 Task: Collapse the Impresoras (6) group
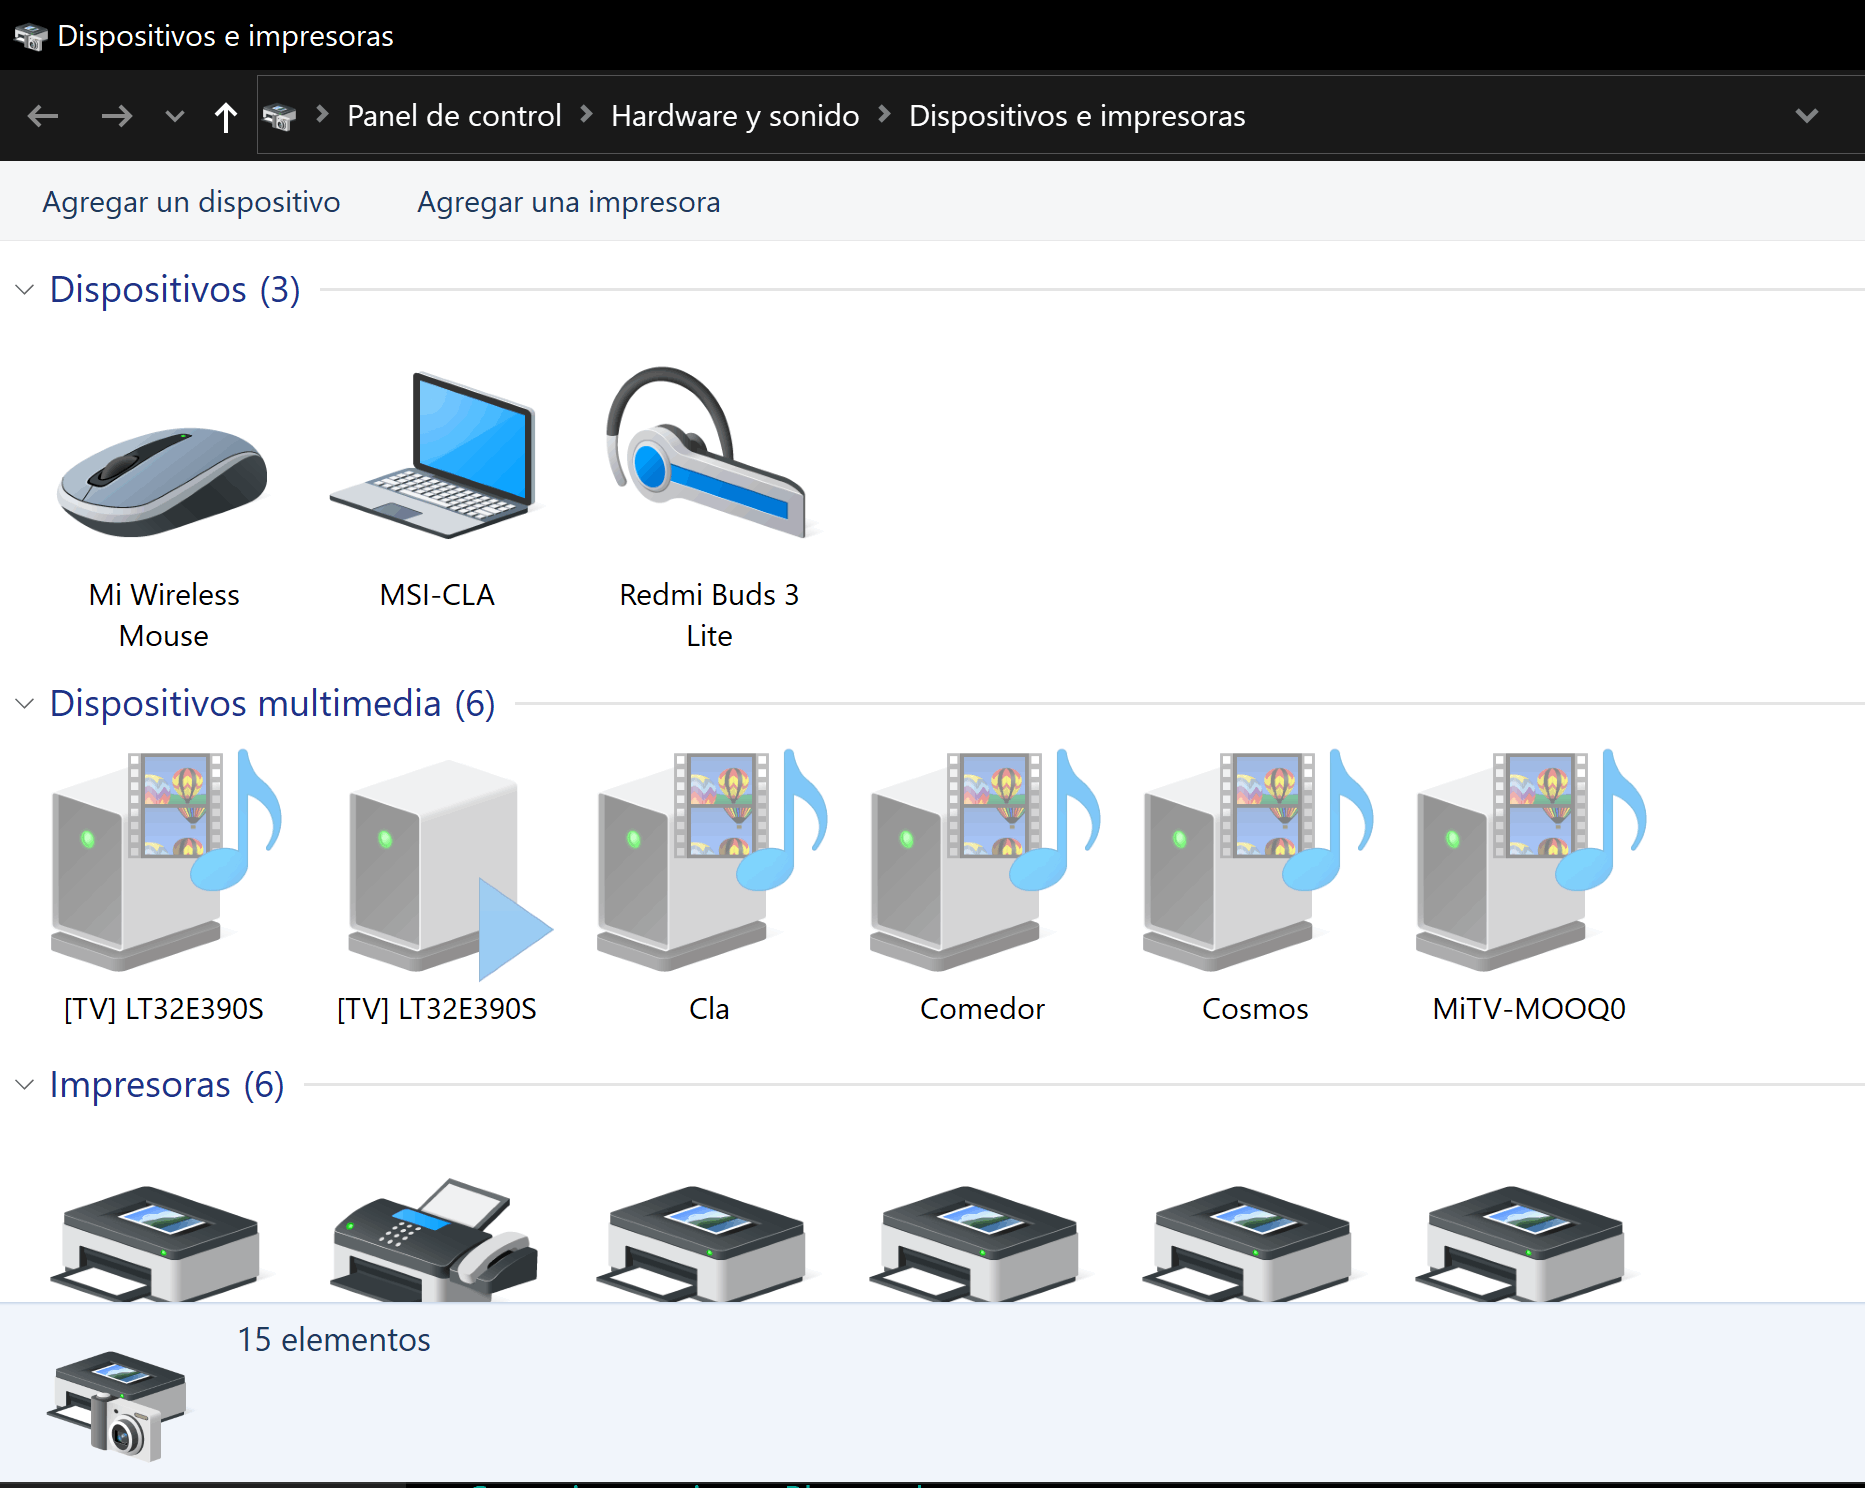(x=25, y=1085)
